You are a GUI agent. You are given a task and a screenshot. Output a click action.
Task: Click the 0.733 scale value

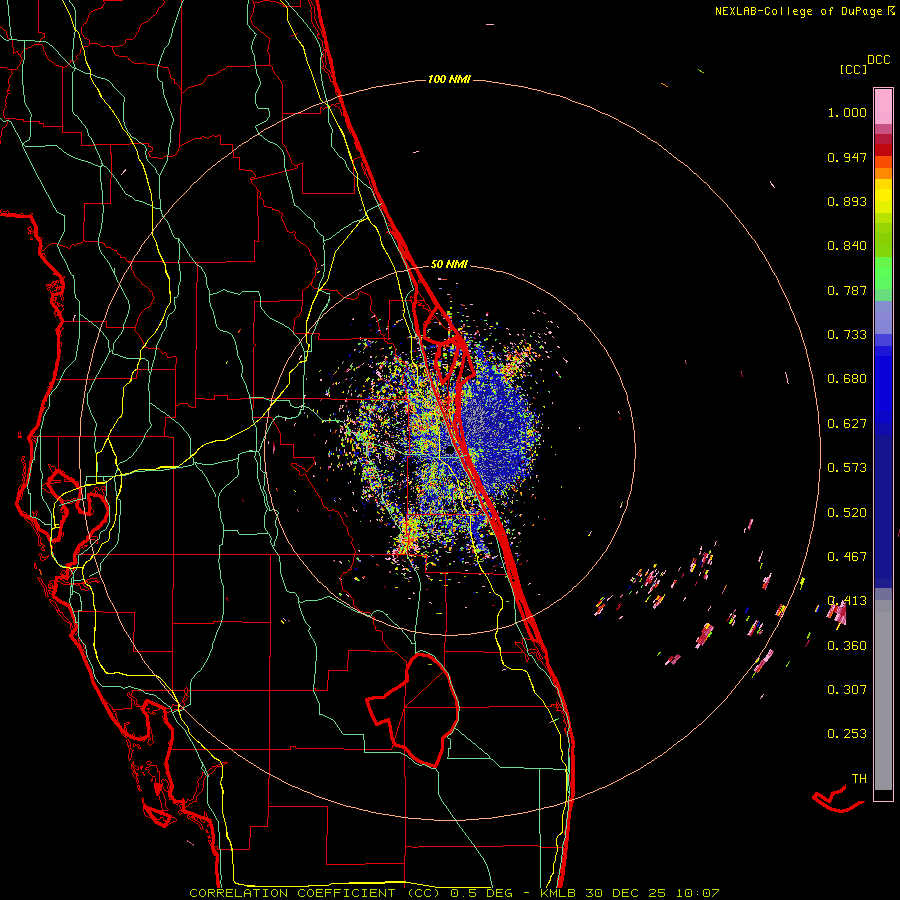847,335
